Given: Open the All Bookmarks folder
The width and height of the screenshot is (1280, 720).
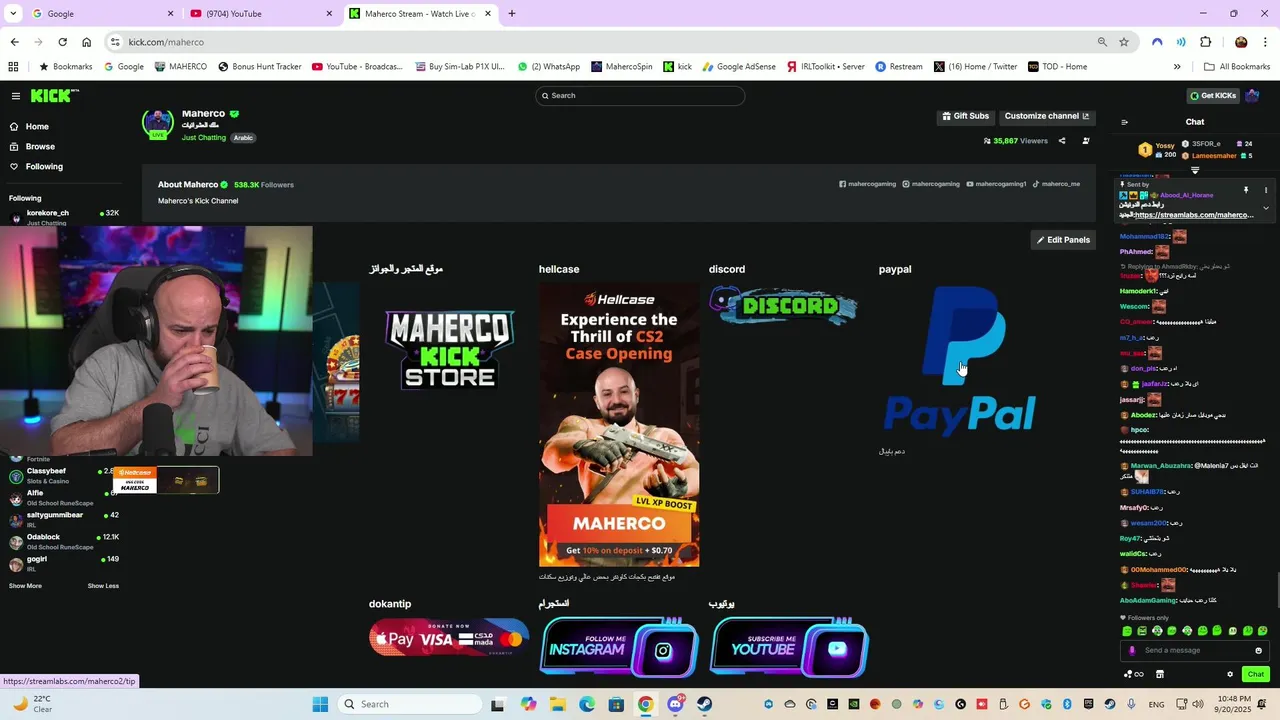Looking at the screenshot, I should tap(1237, 67).
